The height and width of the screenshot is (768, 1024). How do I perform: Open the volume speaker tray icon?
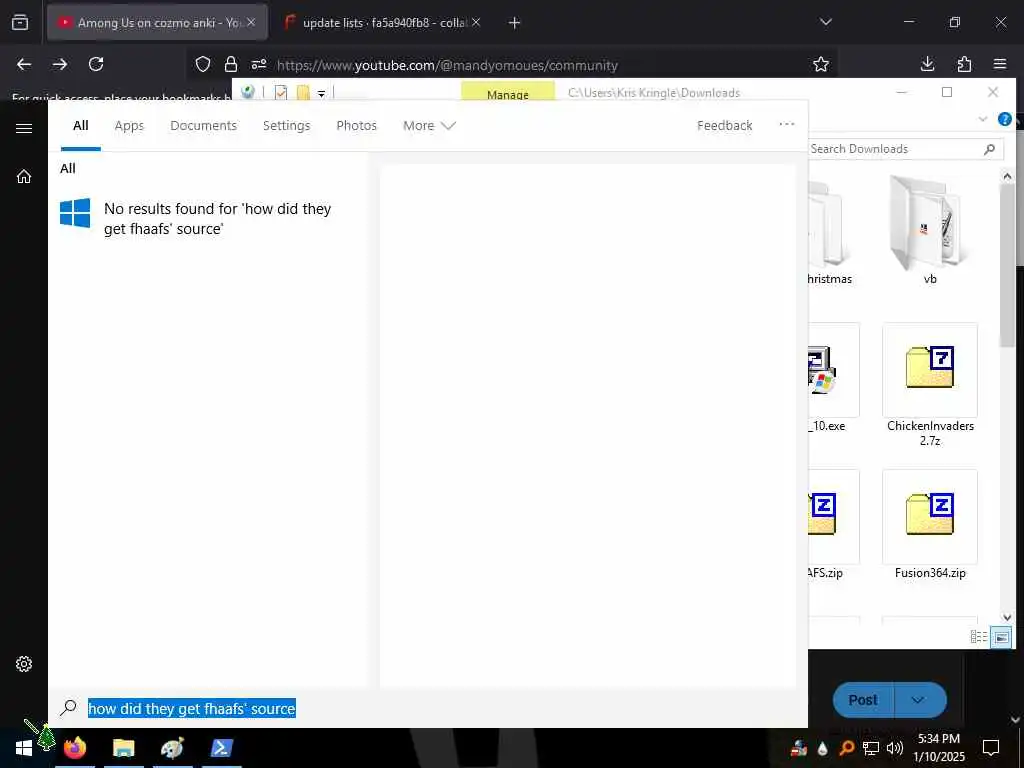pyautogui.click(x=895, y=748)
